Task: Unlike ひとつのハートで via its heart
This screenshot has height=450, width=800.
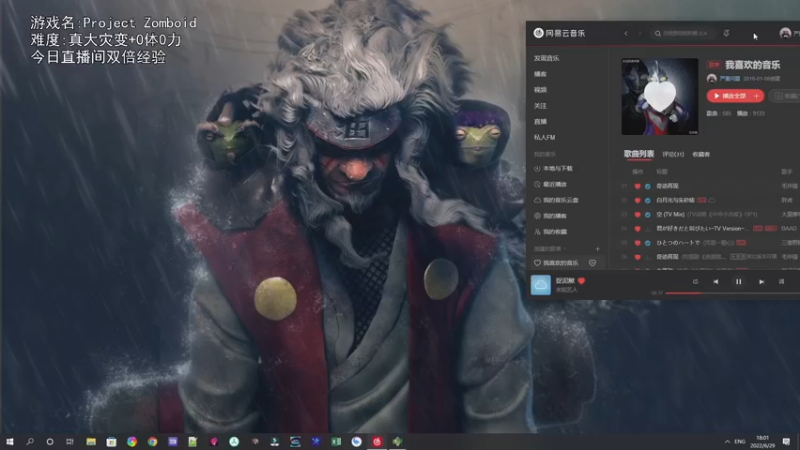Action: pos(637,243)
